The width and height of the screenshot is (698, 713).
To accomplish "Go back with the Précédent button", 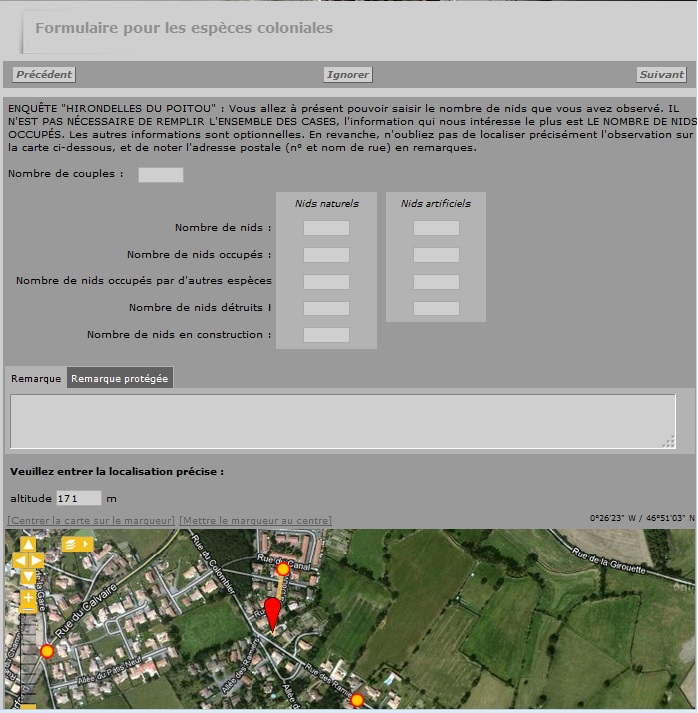I will pyautogui.click(x=44, y=75).
